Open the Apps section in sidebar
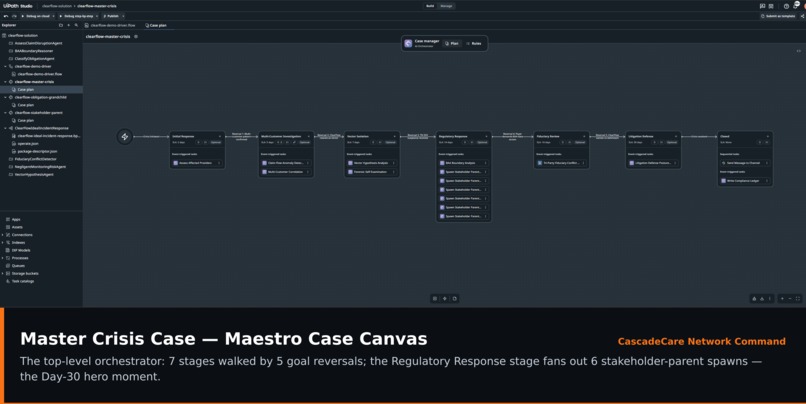Image resolution: width=806 pixels, height=404 pixels. [16, 219]
